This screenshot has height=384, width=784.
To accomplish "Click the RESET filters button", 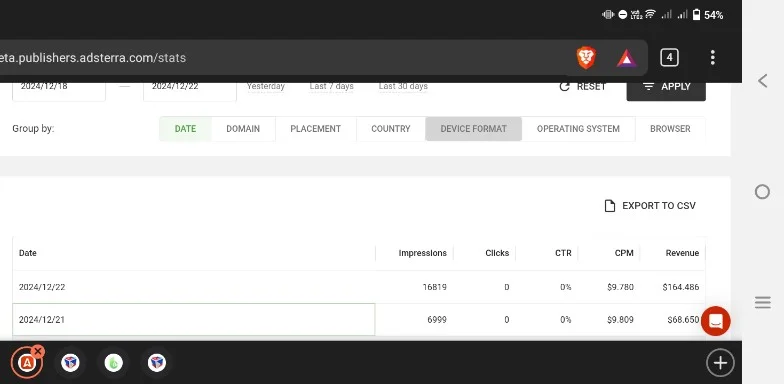I will (582, 86).
